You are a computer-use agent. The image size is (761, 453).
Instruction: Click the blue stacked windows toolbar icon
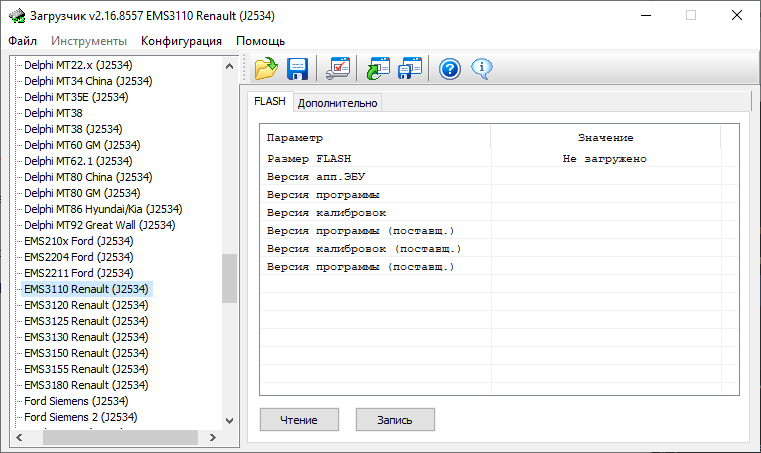pos(410,68)
